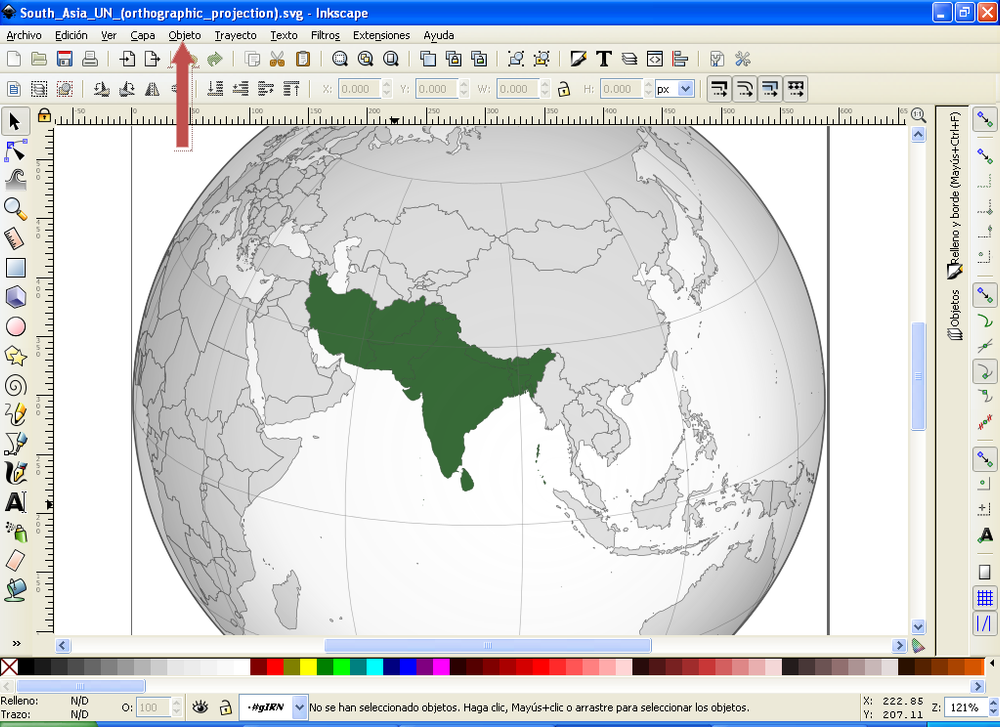Select the Rectangle drawing tool
1000x727 pixels.
pyautogui.click(x=16, y=267)
